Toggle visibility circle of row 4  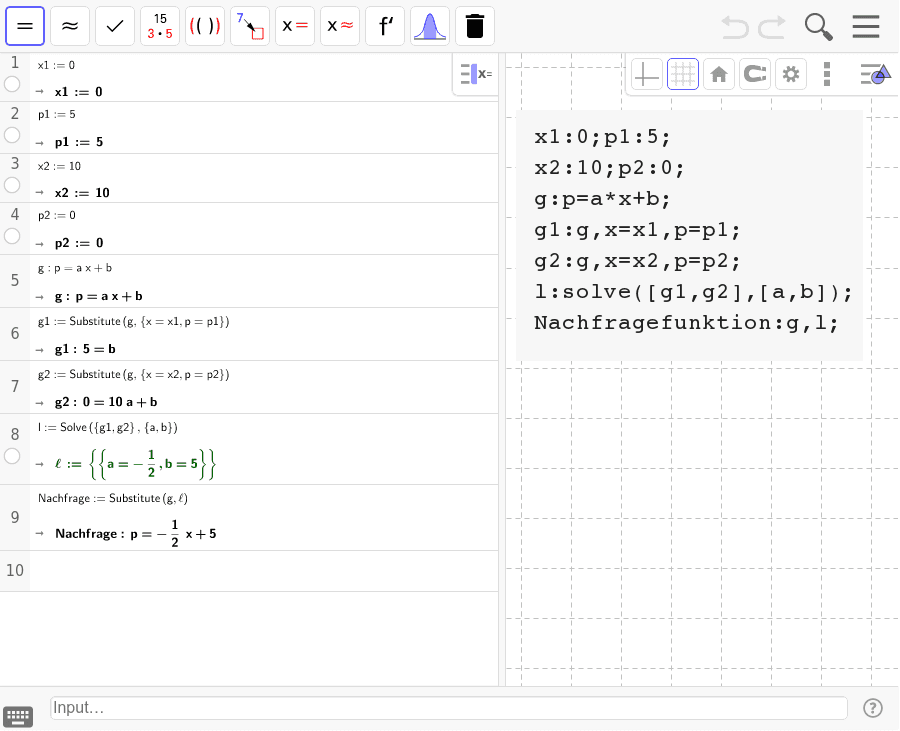point(12,236)
